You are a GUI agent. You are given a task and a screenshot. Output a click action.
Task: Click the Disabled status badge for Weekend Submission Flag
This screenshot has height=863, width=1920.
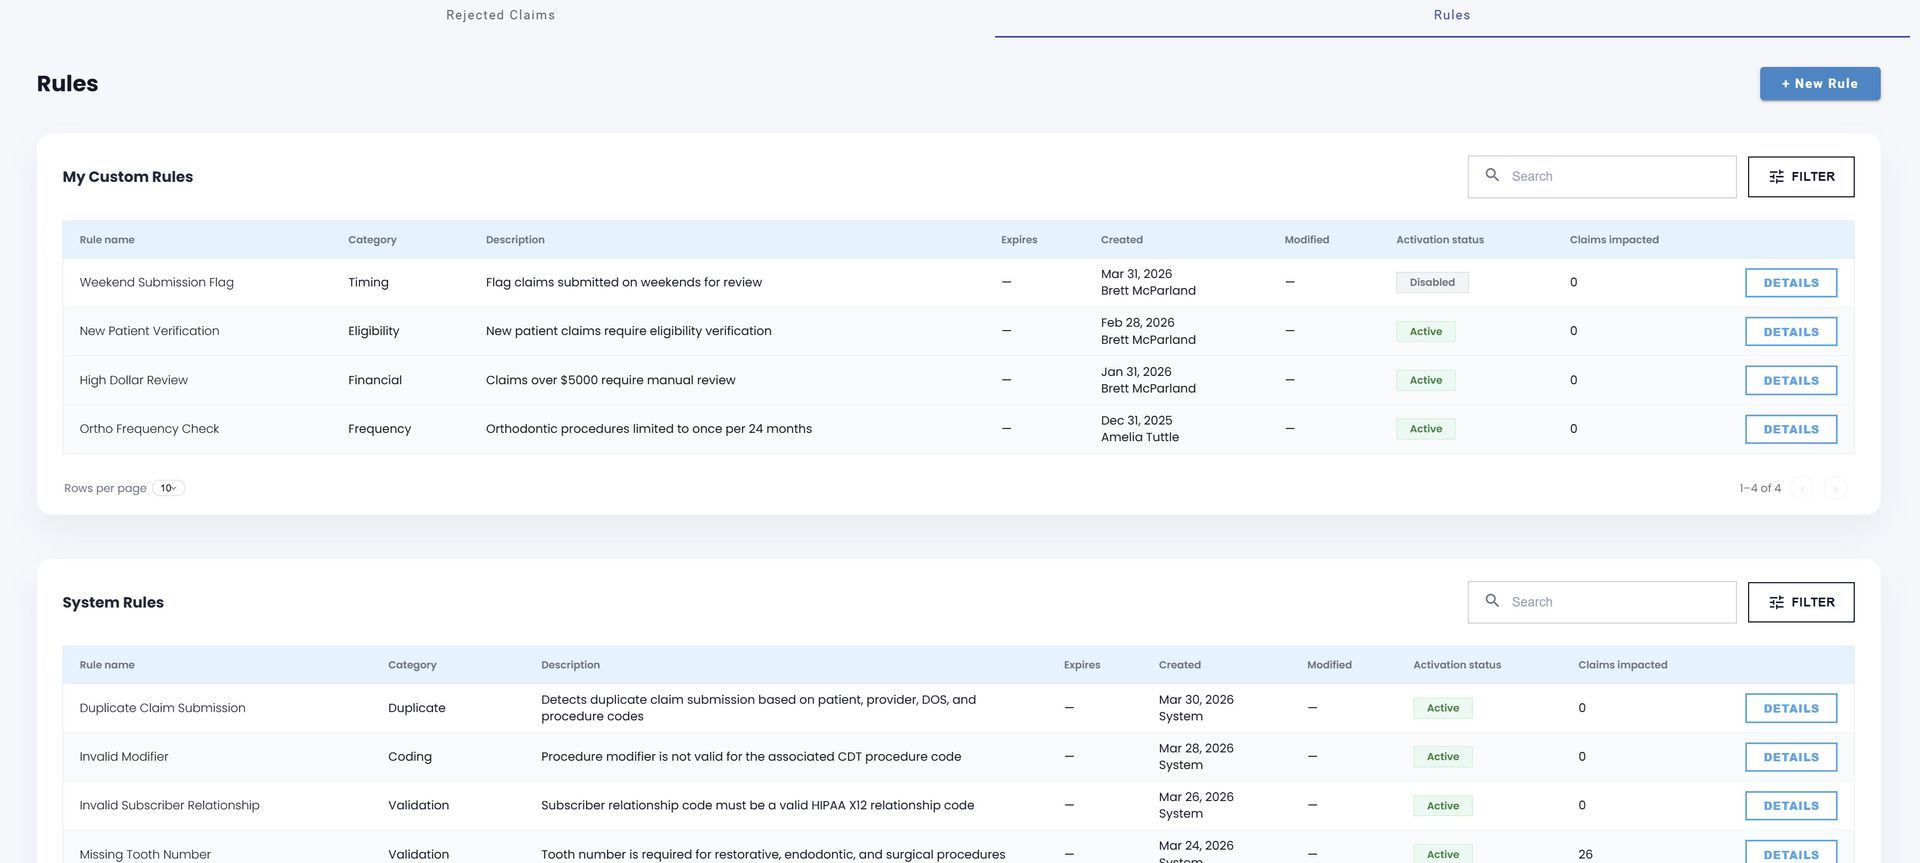(x=1432, y=283)
